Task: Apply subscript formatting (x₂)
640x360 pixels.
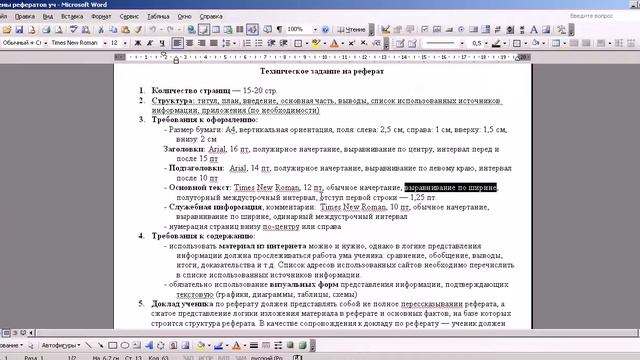Action: [x=364, y=43]
